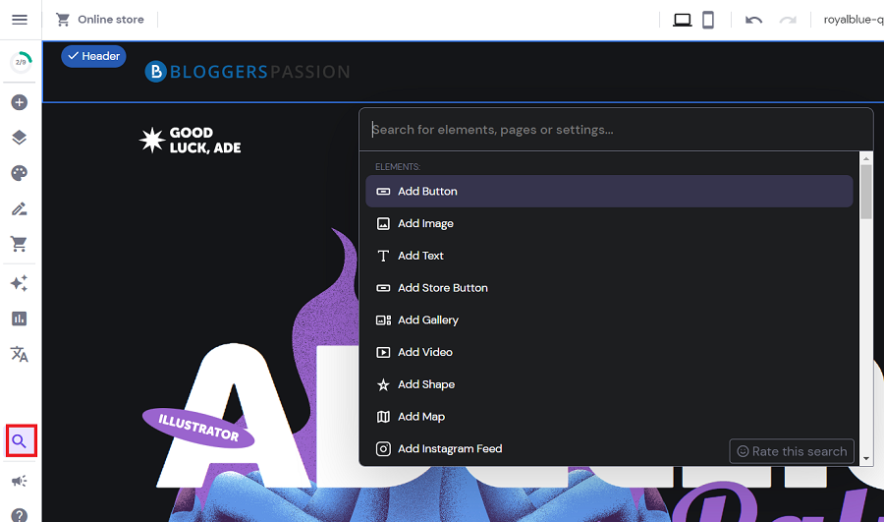The height and width of the screenshot is (522, 884).
Task: Open the analytics chart icon
Action: (x=19, y=319)
